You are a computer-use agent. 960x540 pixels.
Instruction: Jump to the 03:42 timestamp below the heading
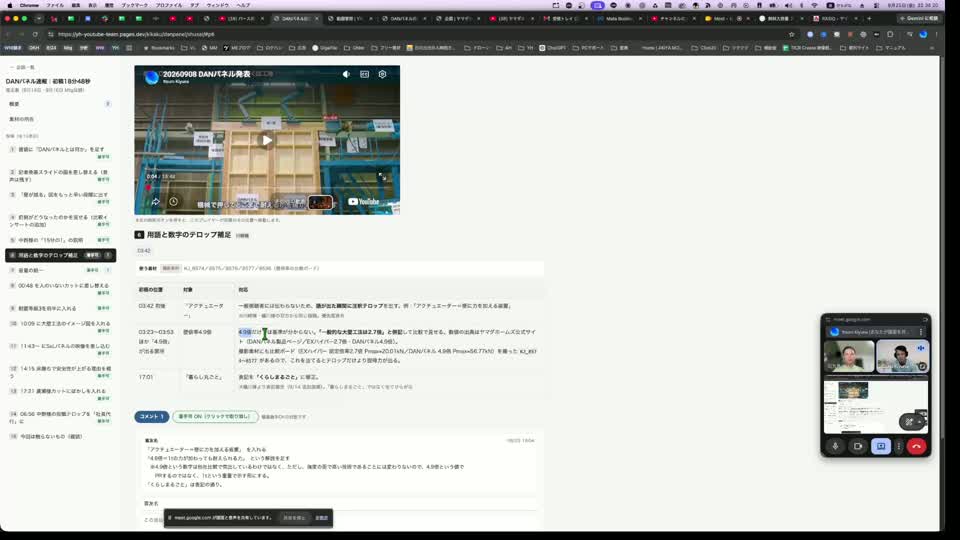click(144, 251)
